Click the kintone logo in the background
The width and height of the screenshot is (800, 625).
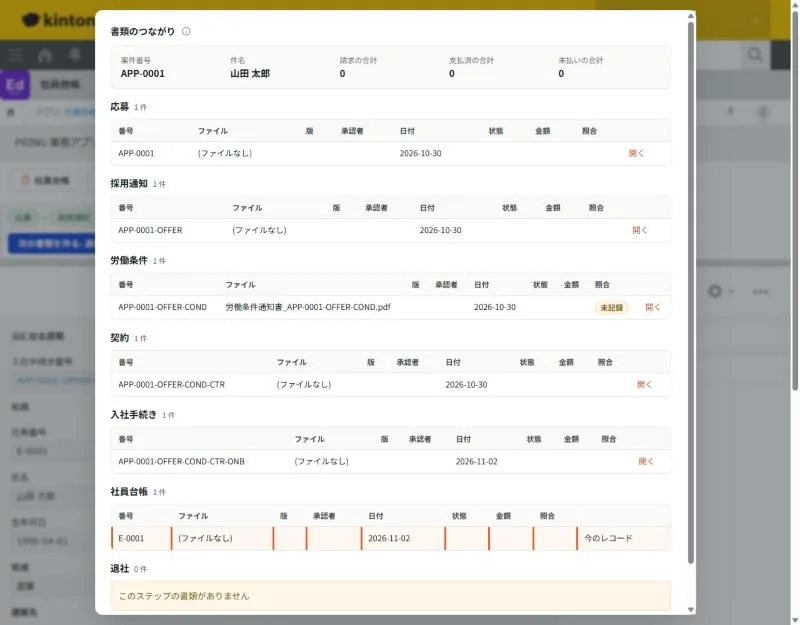tap(59, 20)
